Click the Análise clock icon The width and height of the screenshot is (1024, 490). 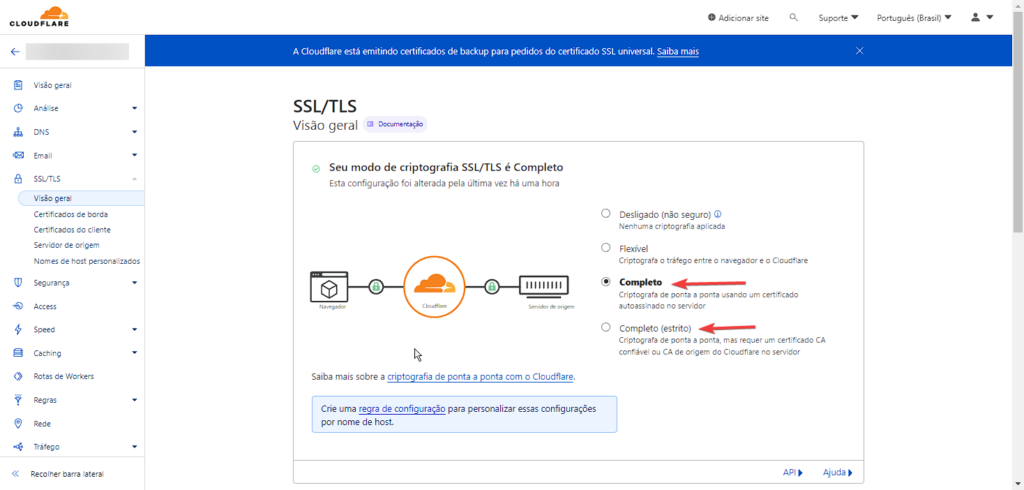(x=18, y=108)
